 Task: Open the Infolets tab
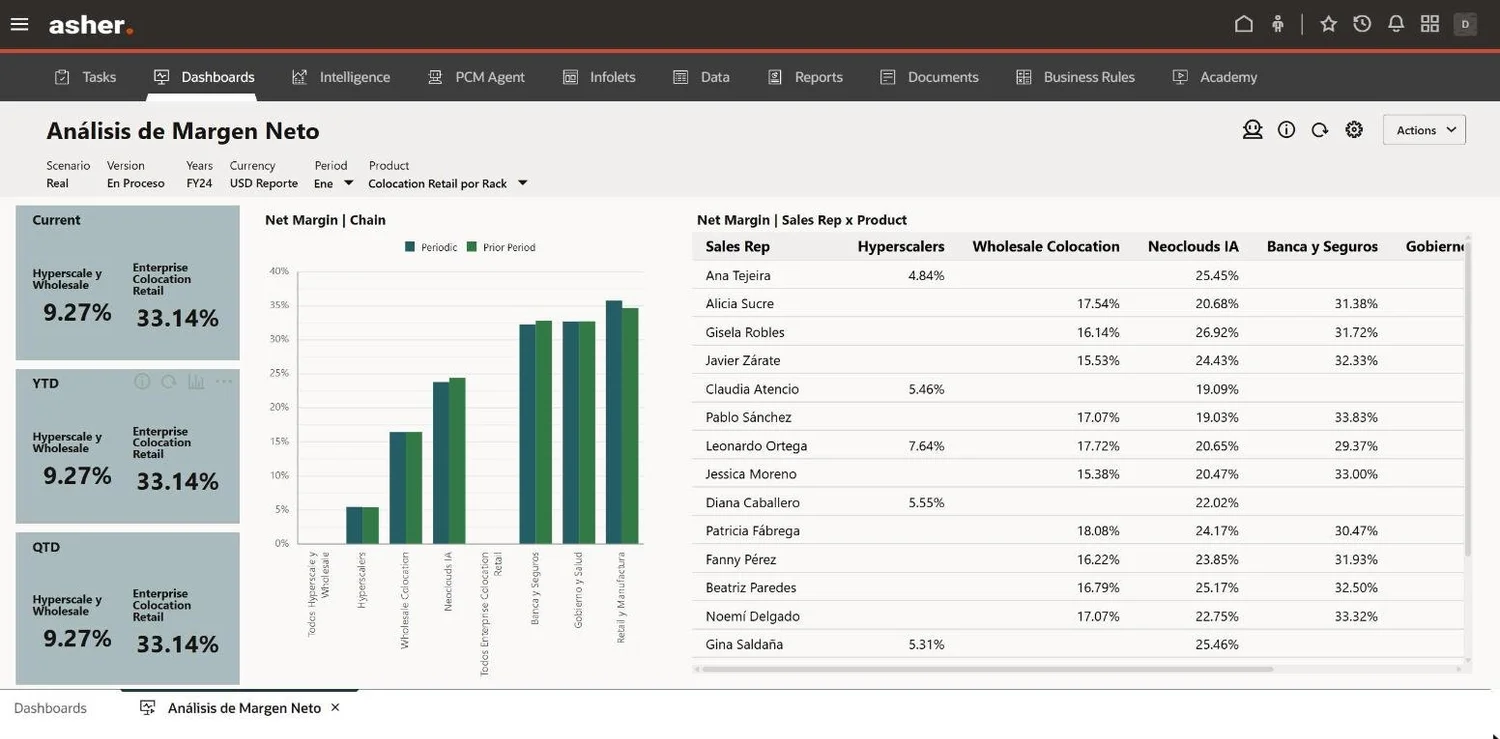[599, 77]
